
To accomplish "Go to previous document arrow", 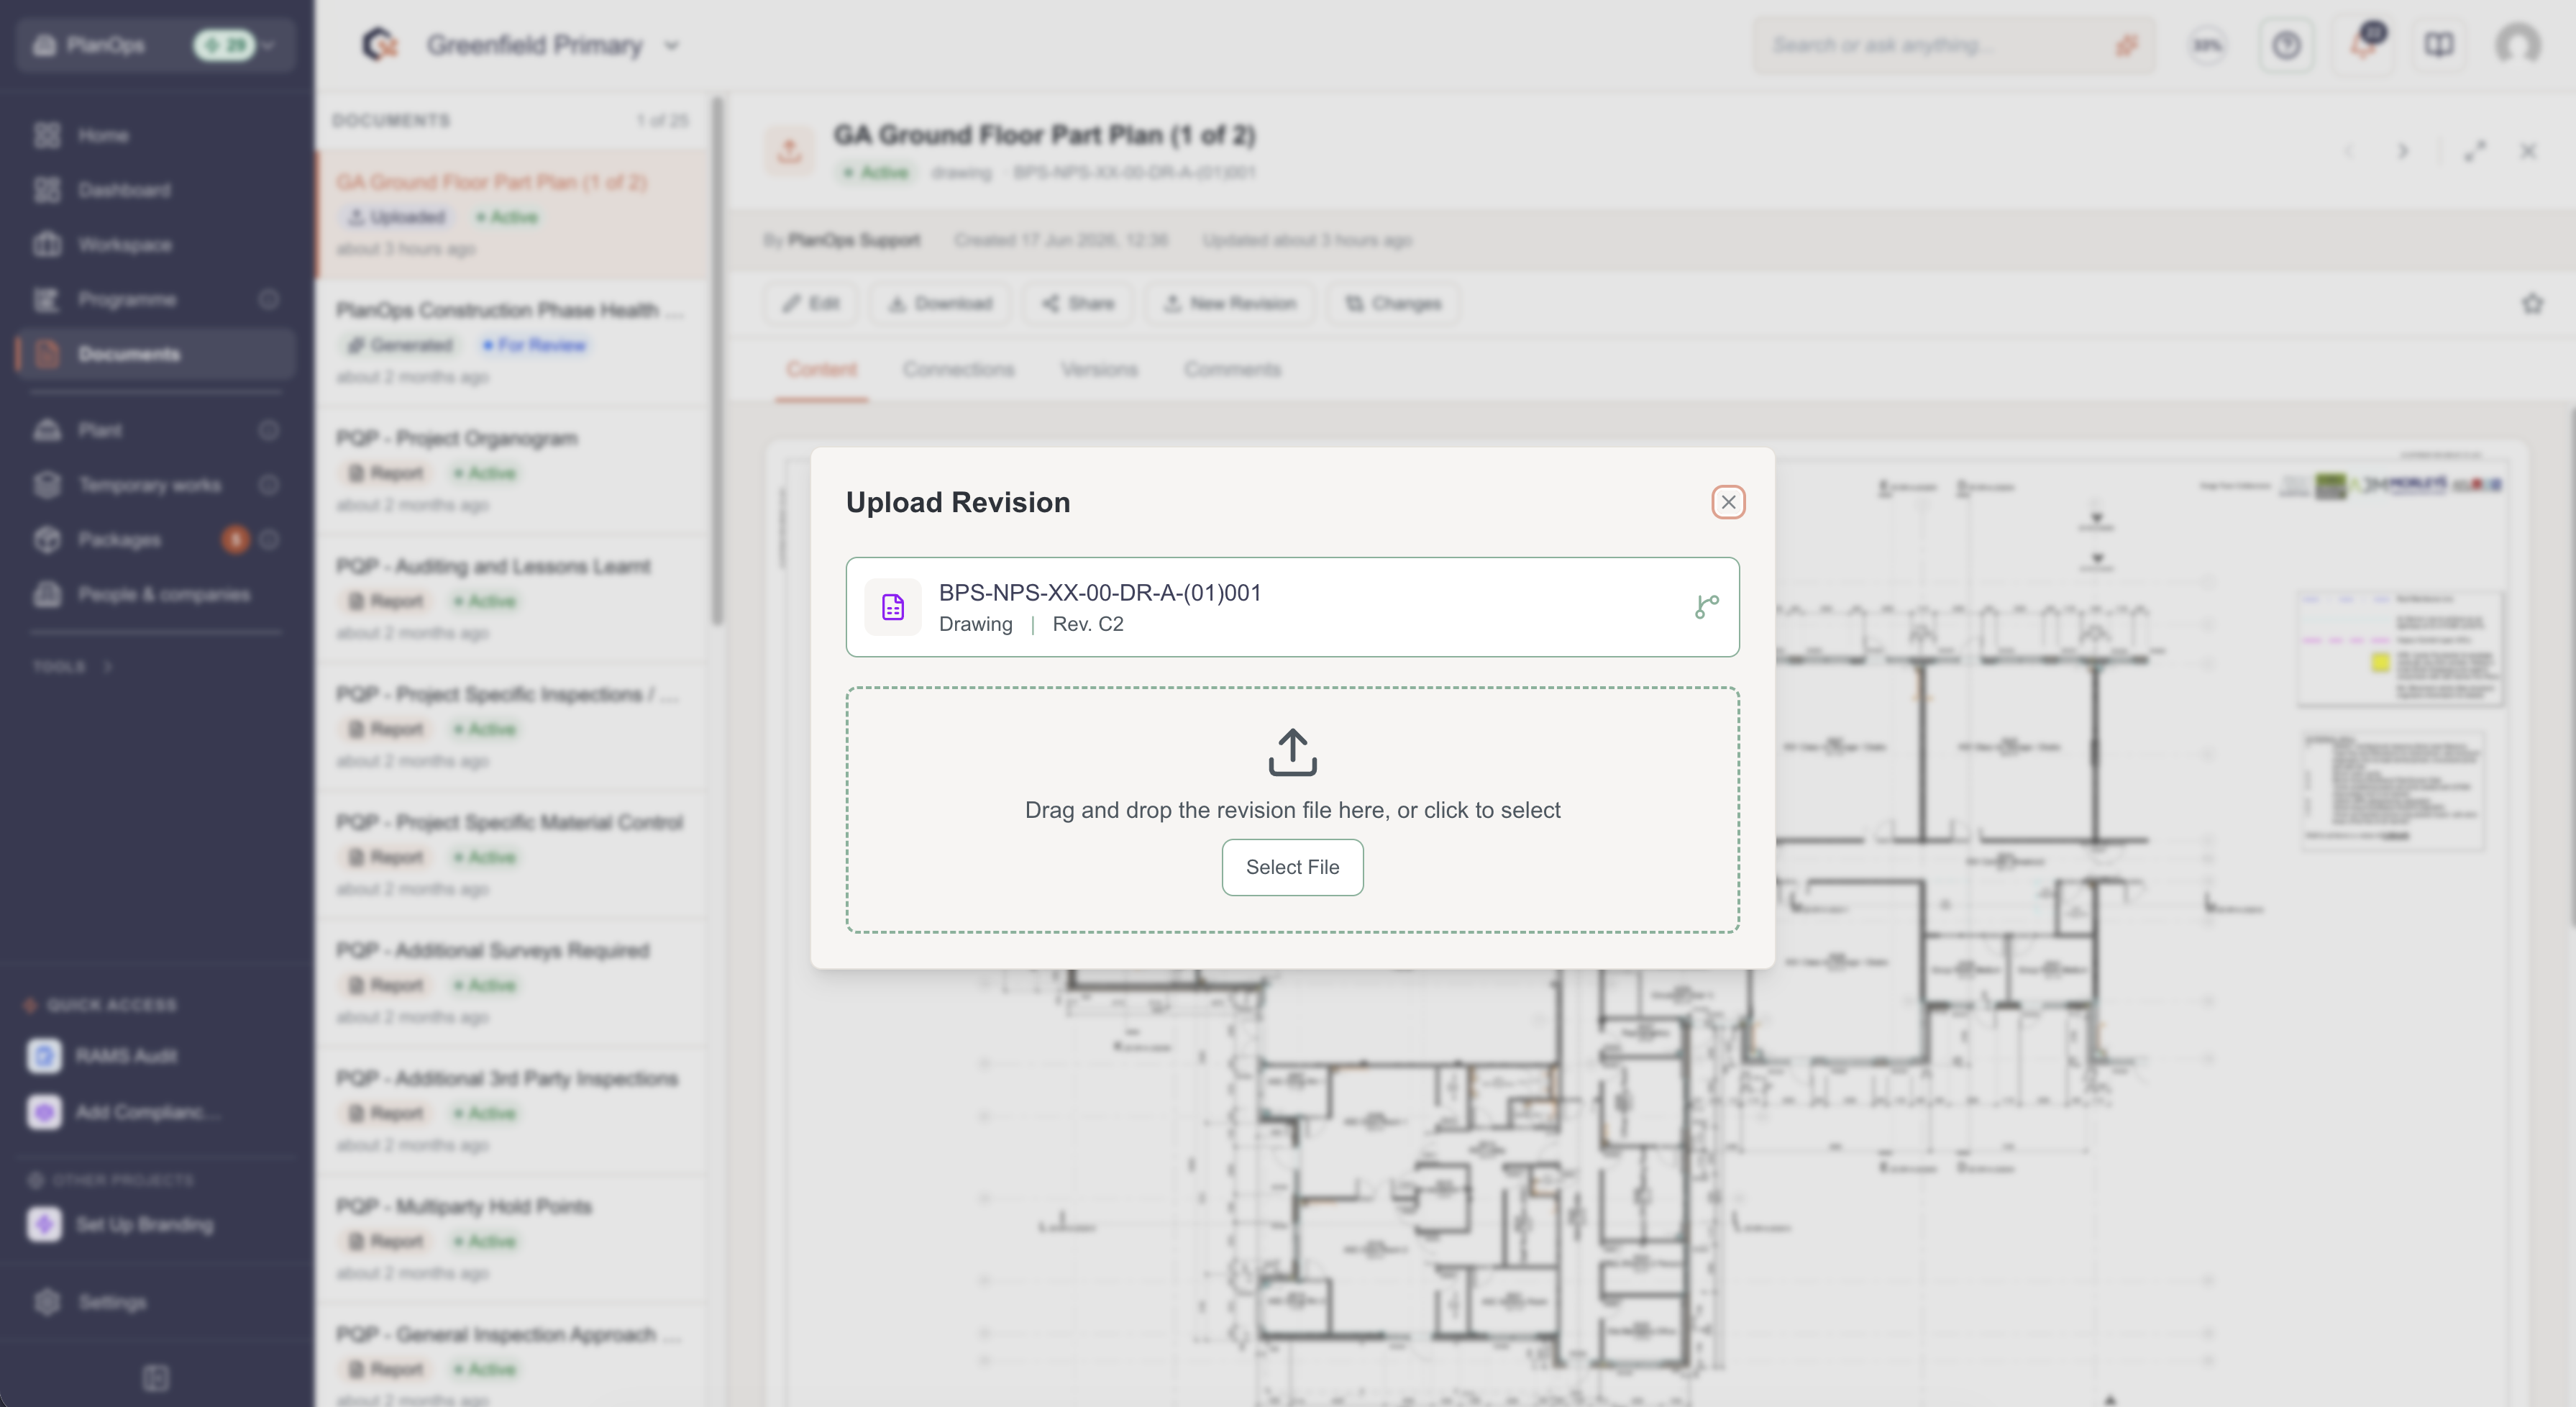I will (2349, 151).
